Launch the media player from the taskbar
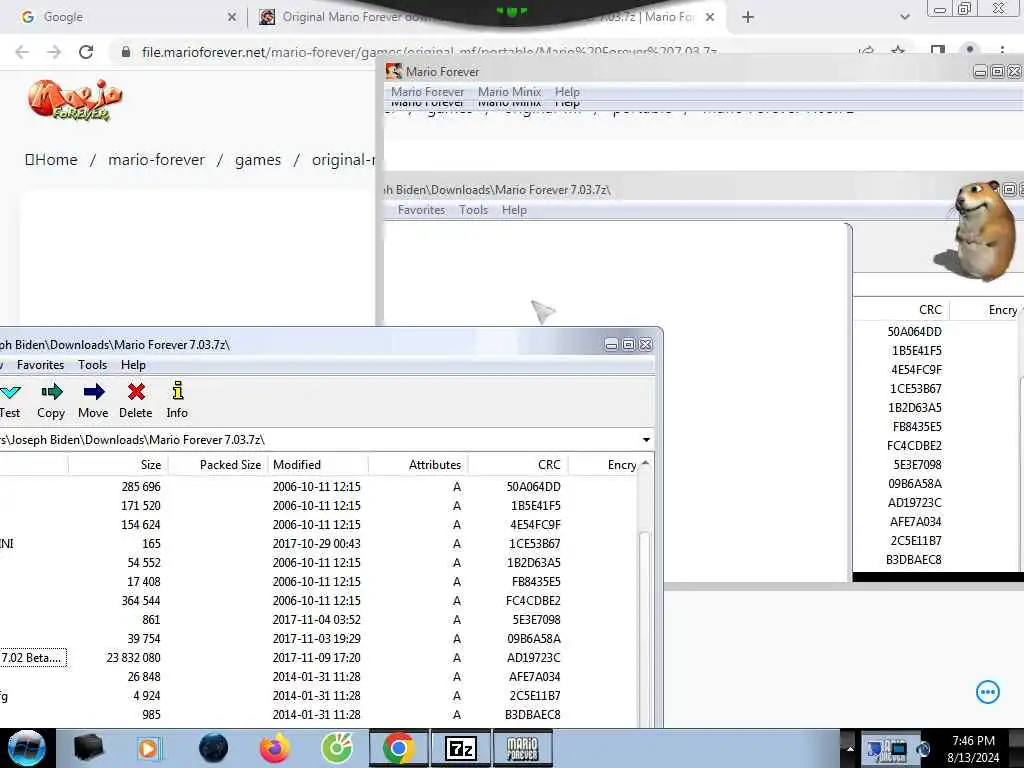This screenshot has width=1024, height=768. coord(148,748)
